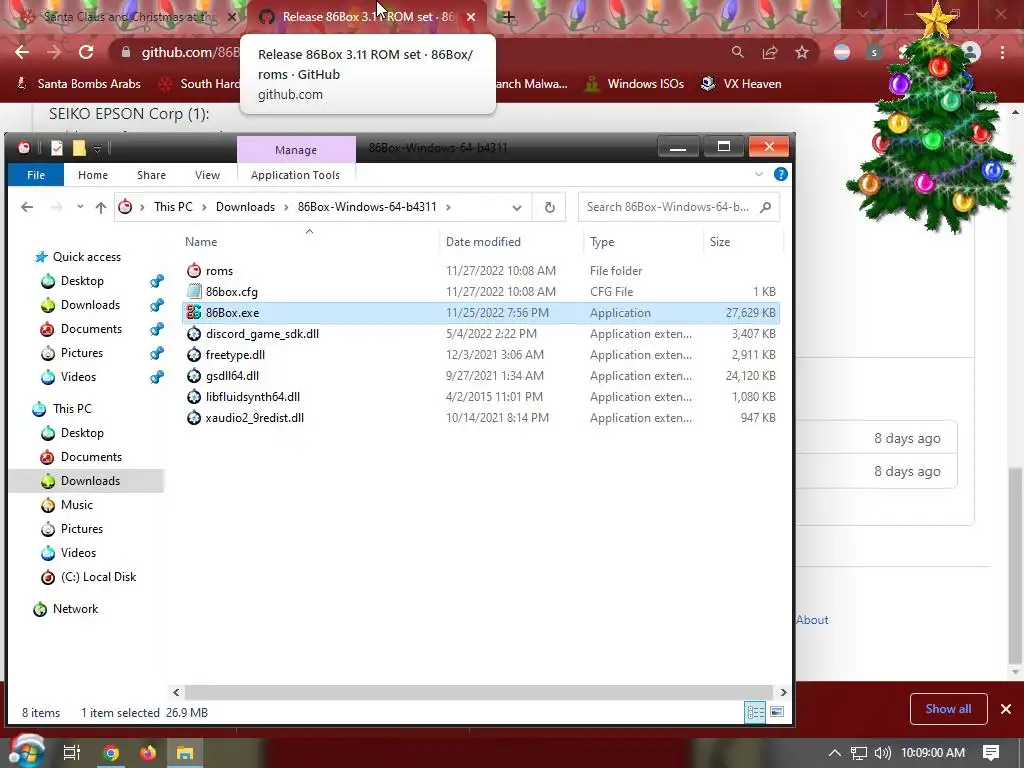1024x768 pixels.
Task: Sort files by Name column
Action: tap(201, 242)
